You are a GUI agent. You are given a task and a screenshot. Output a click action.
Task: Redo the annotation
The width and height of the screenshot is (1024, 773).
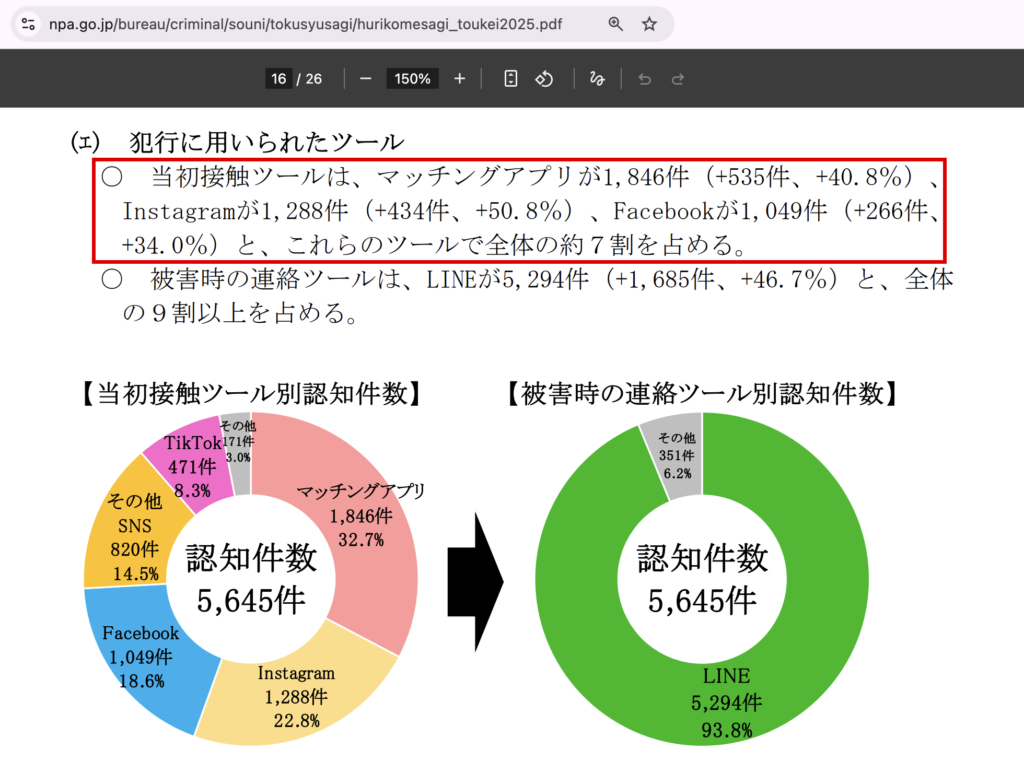click(678, 79)
